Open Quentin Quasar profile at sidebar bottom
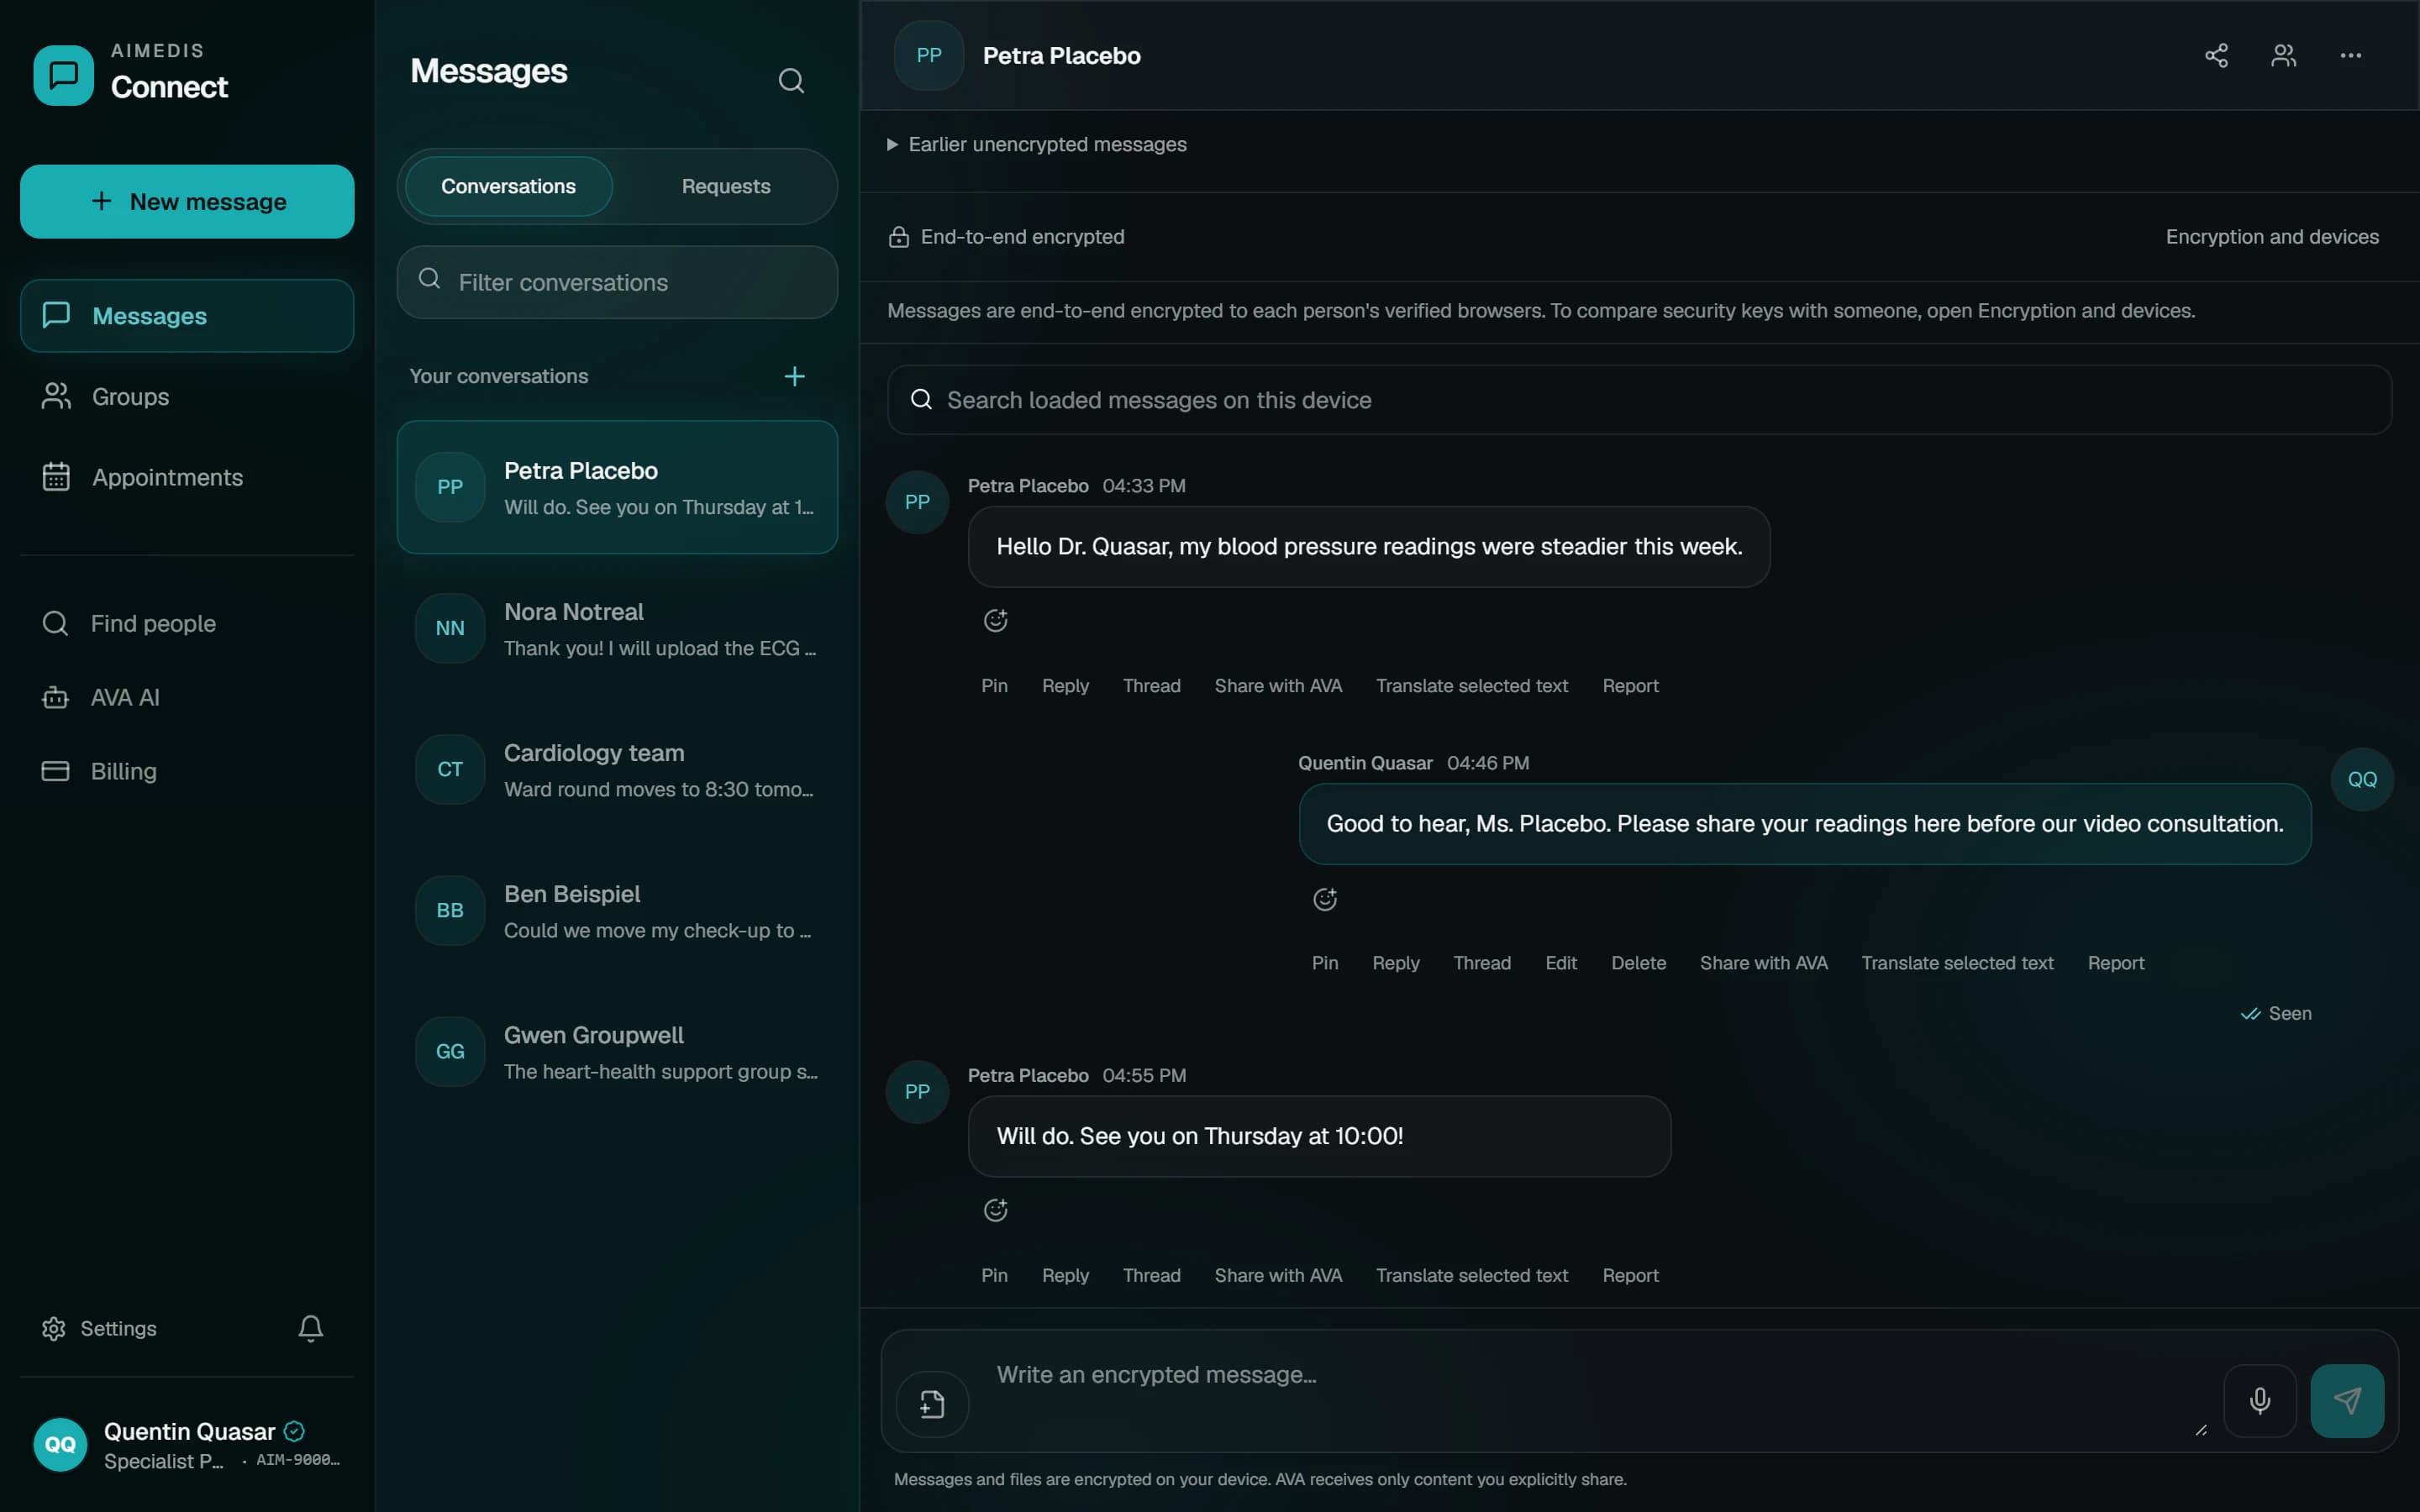Viewport: 2420px width, 1512px height. (187, 1444)
